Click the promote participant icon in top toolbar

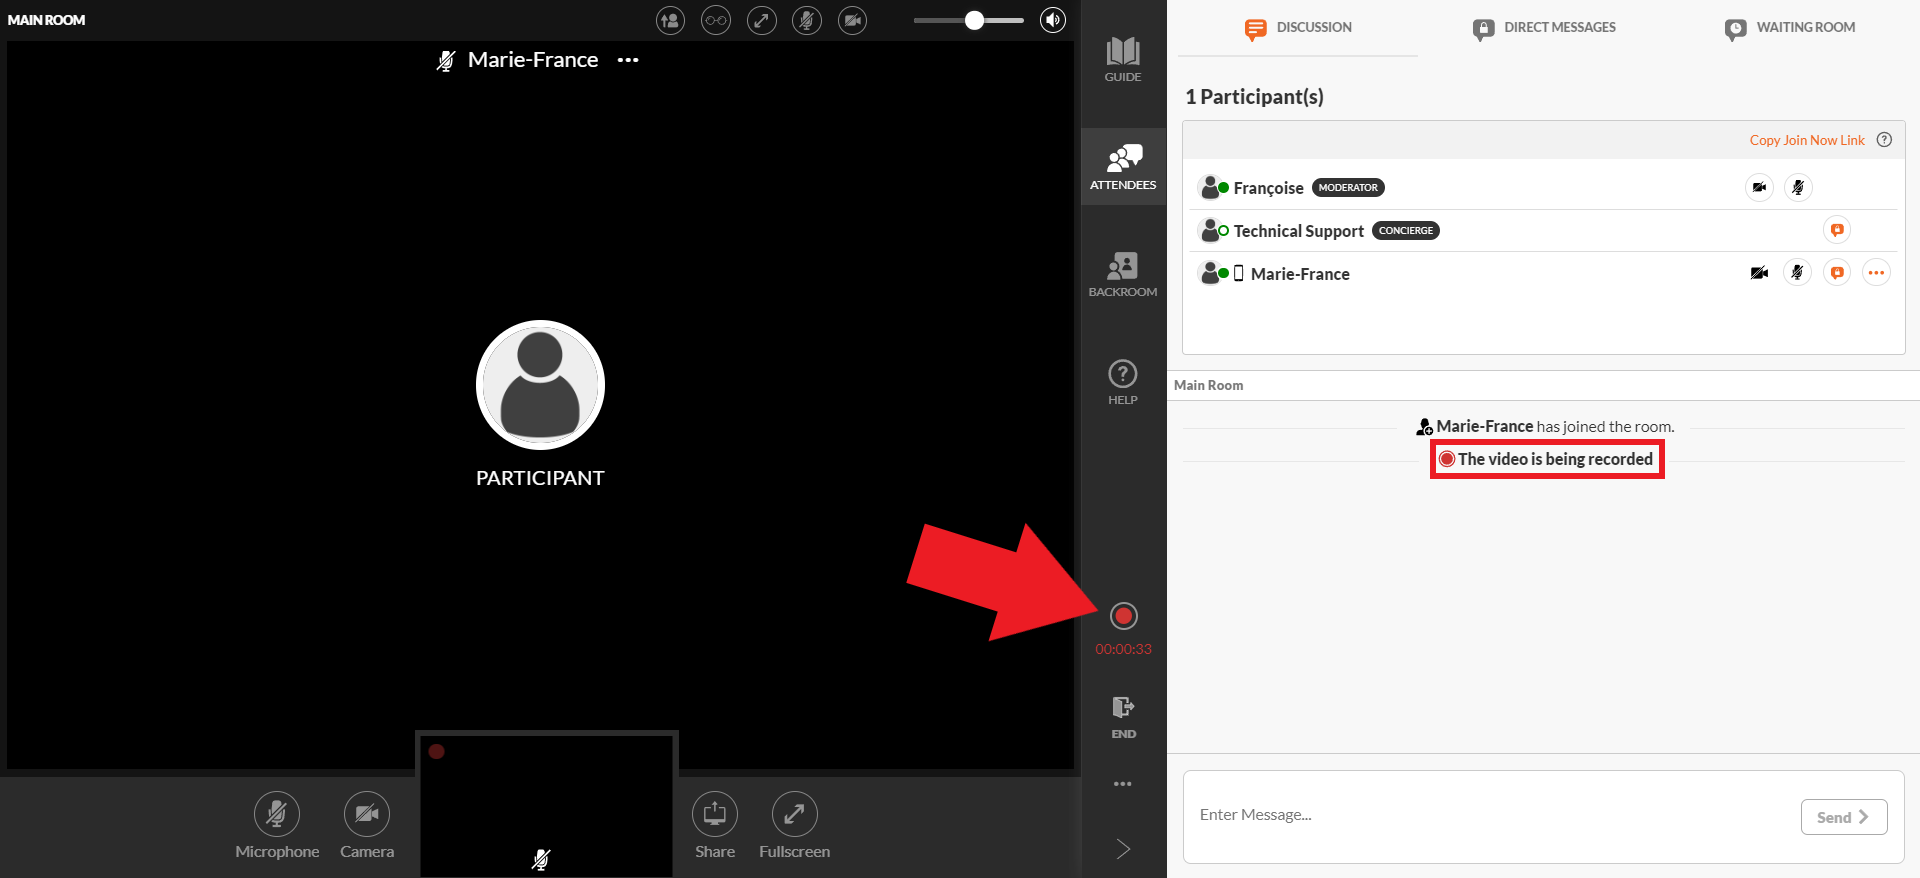tap(670, 20)
